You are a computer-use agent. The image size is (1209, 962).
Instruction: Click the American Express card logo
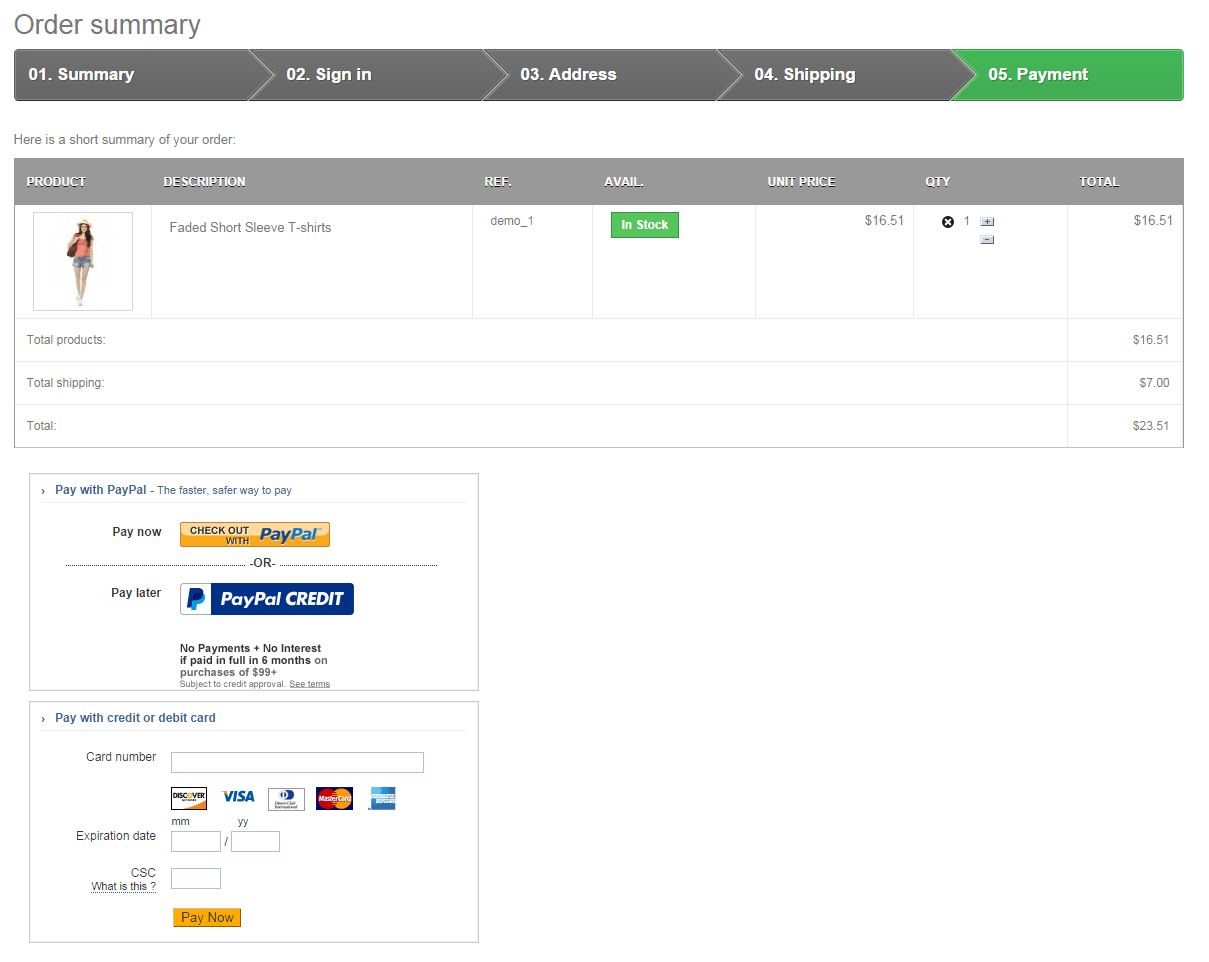coord(382,798)
